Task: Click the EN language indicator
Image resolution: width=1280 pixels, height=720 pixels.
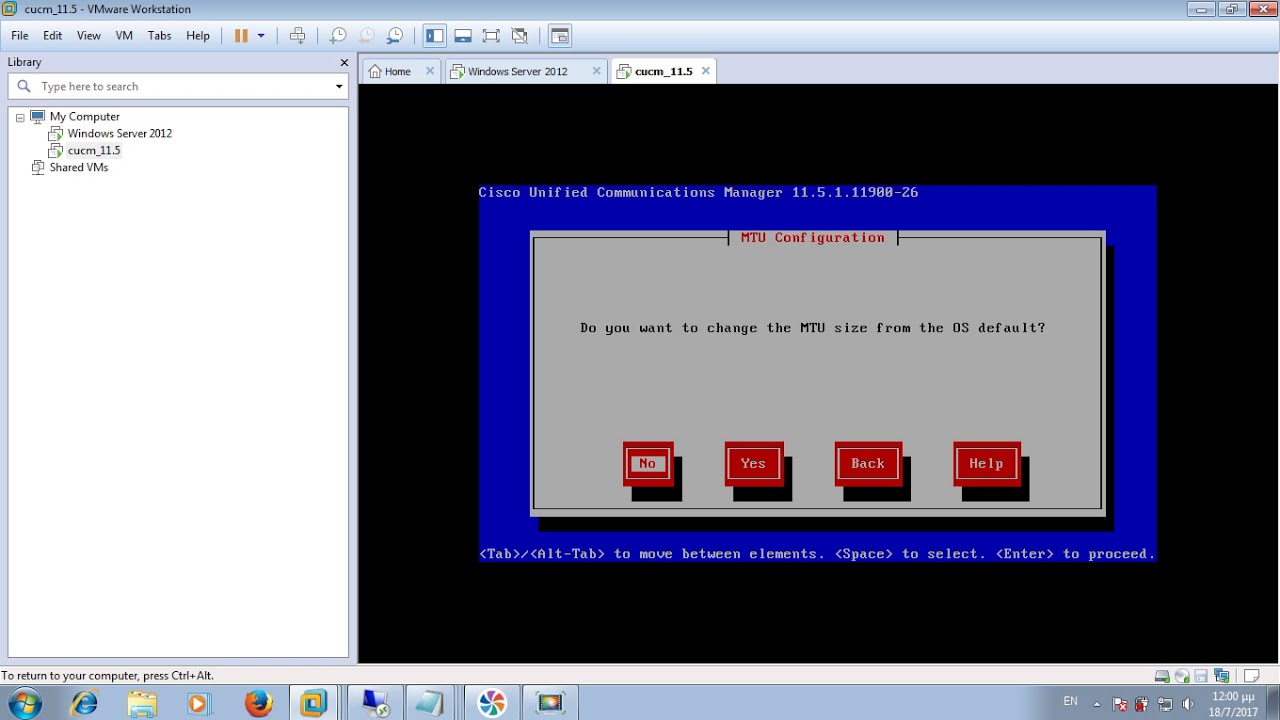Action: pyautogui.click(x=1070, y=702)
